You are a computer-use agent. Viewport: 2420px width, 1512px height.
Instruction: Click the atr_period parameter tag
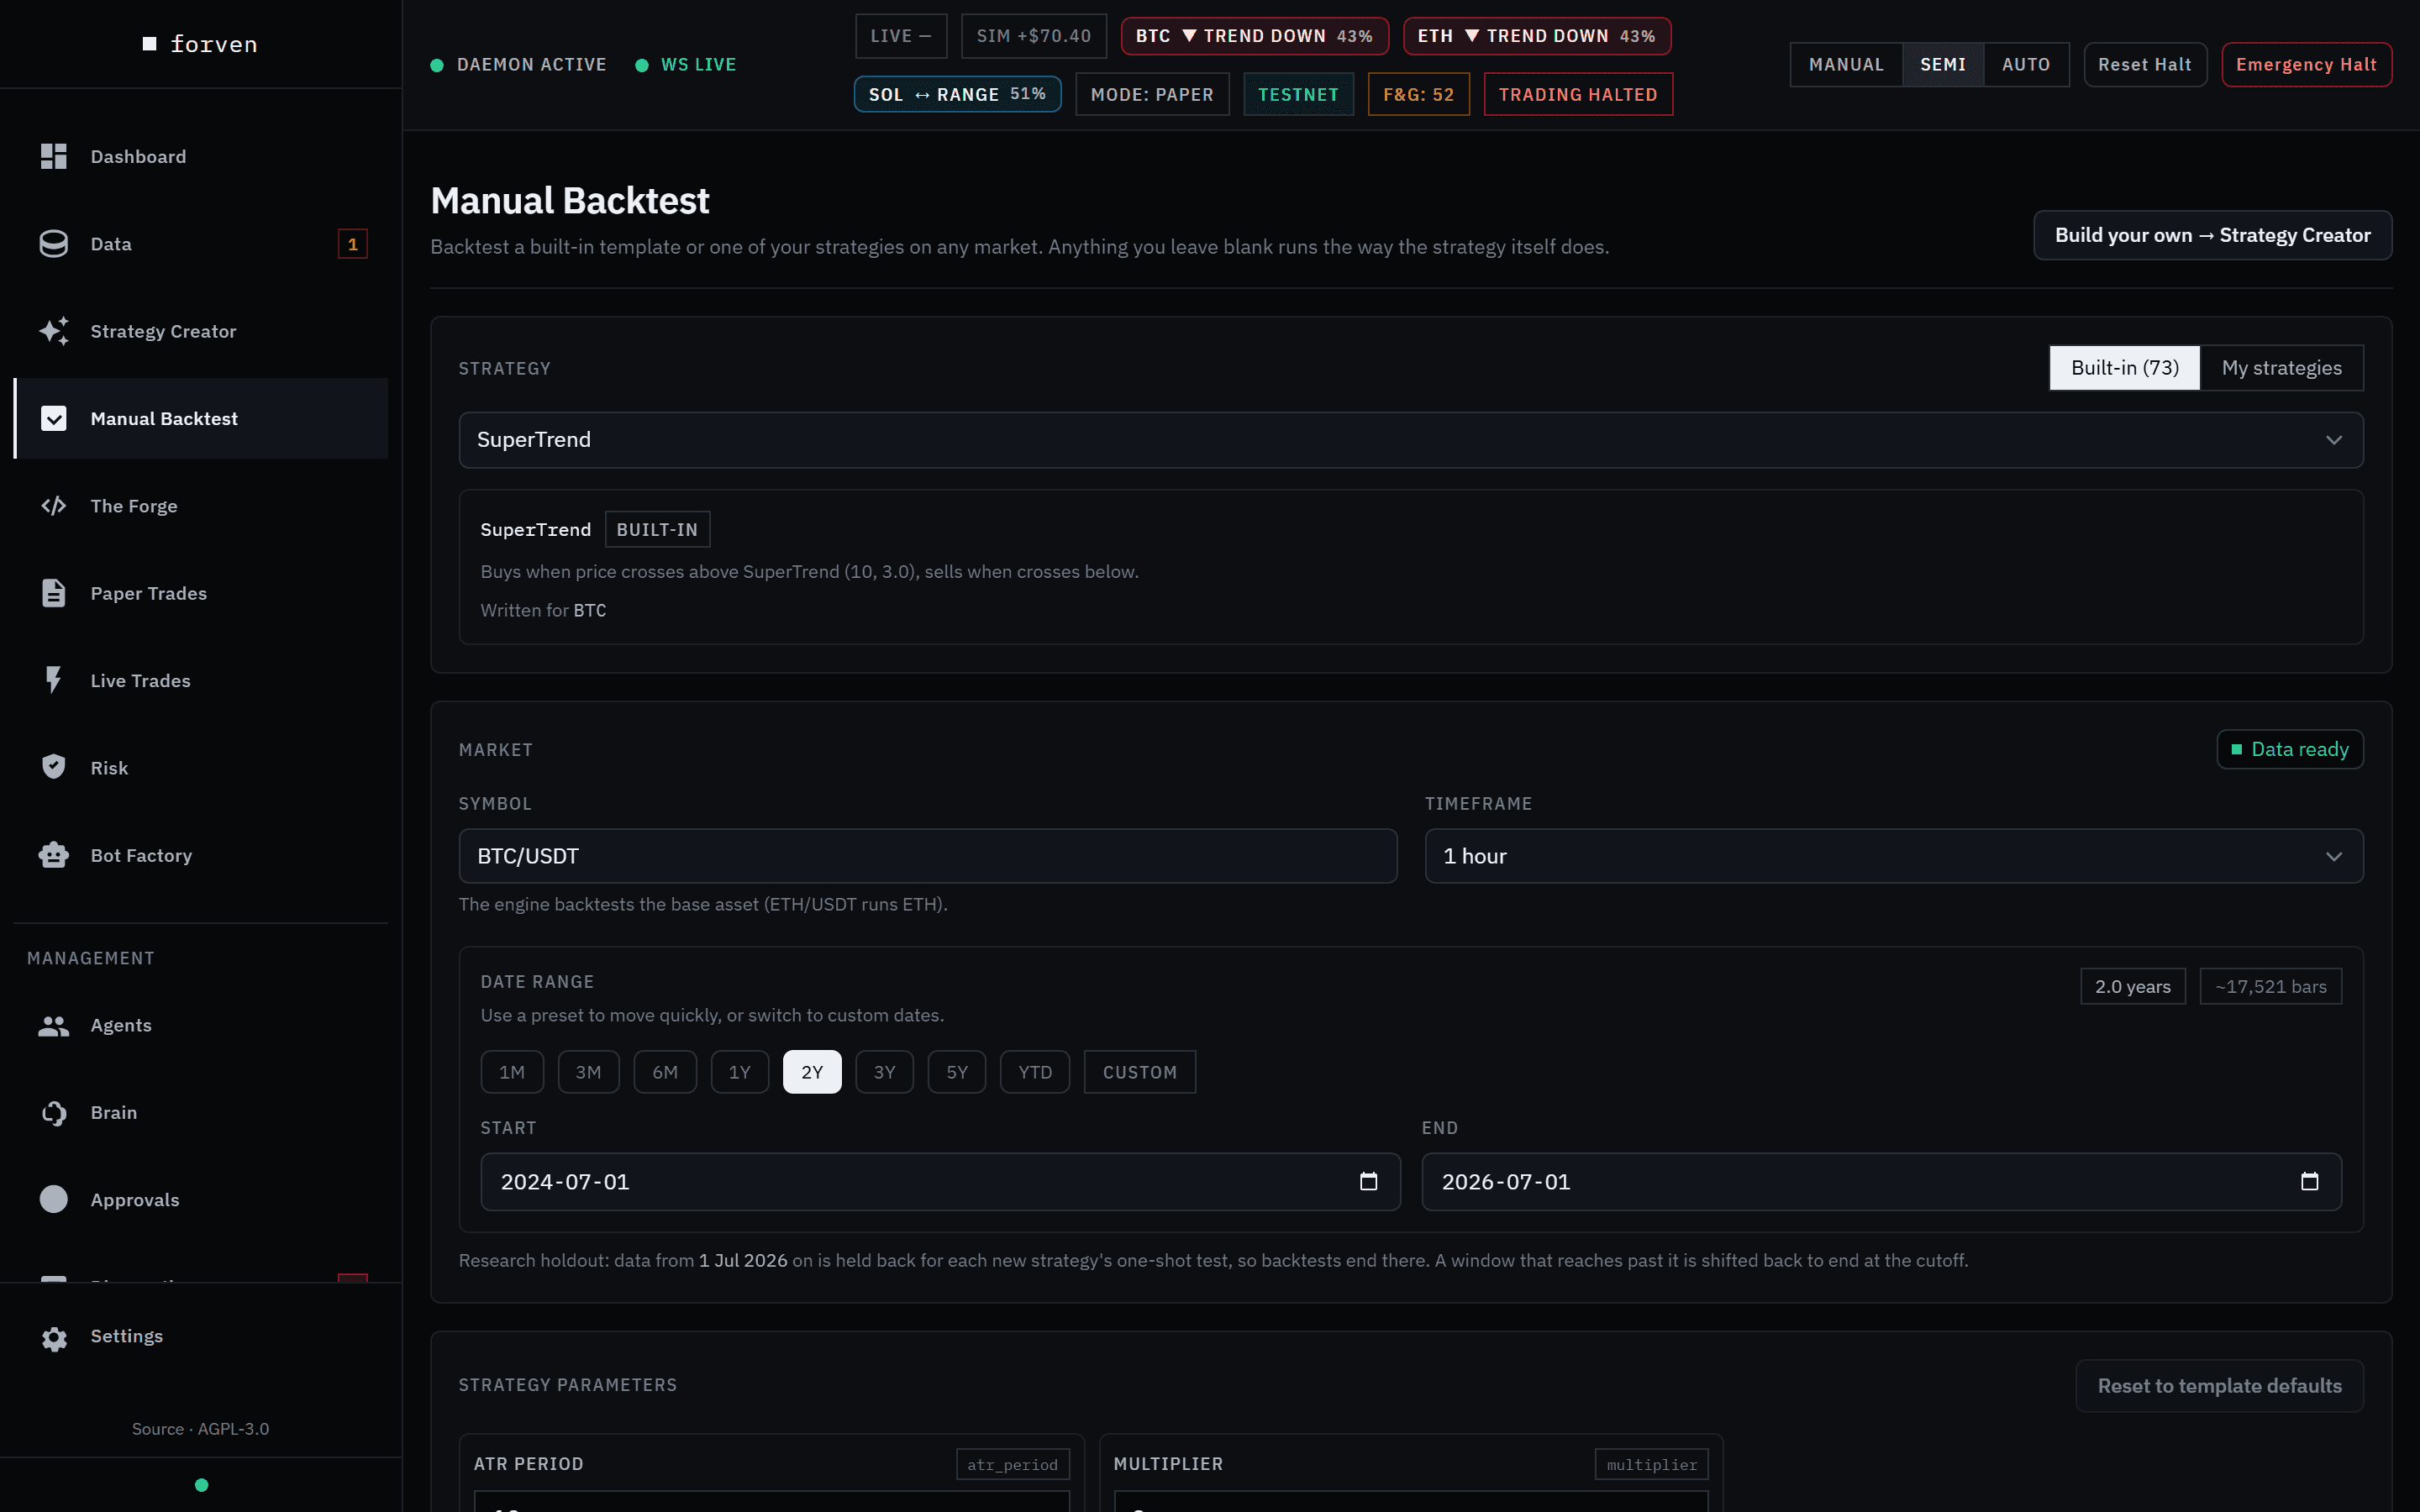click(x=1012, y=1464)
